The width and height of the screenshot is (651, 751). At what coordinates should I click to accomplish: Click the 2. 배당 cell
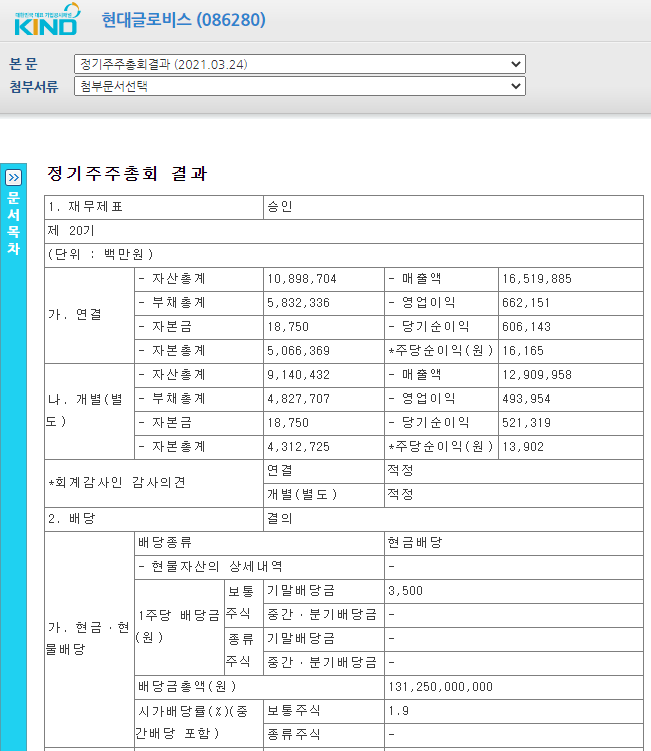(x=154, y=519)
